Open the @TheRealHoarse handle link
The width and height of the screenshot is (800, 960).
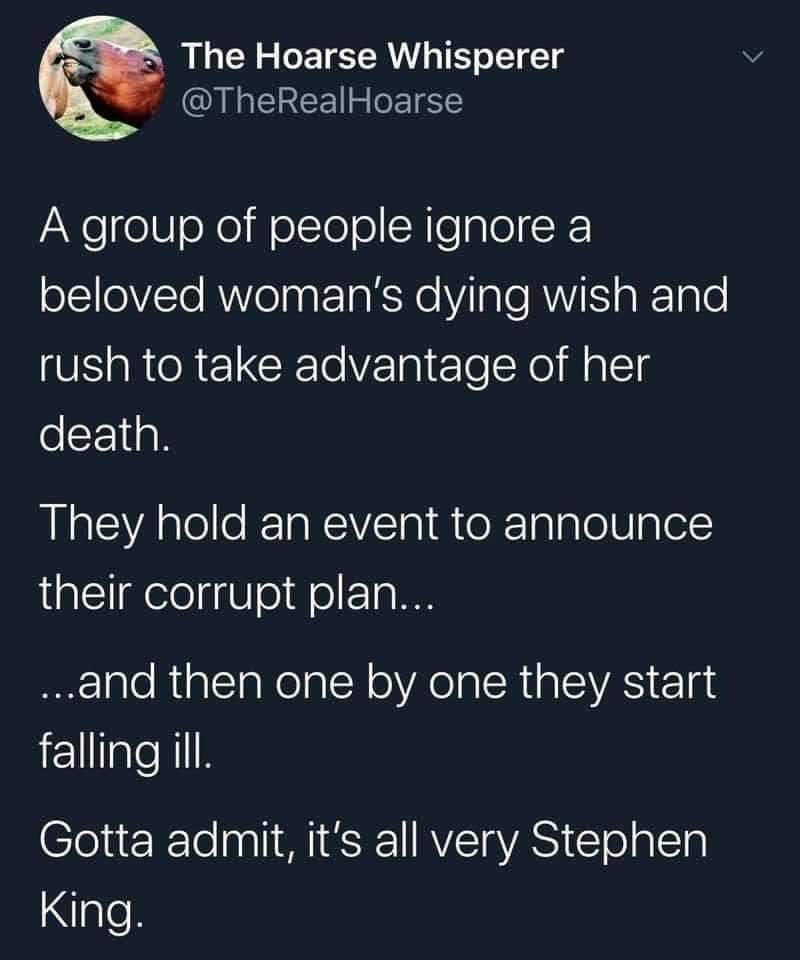pos(322,101)
